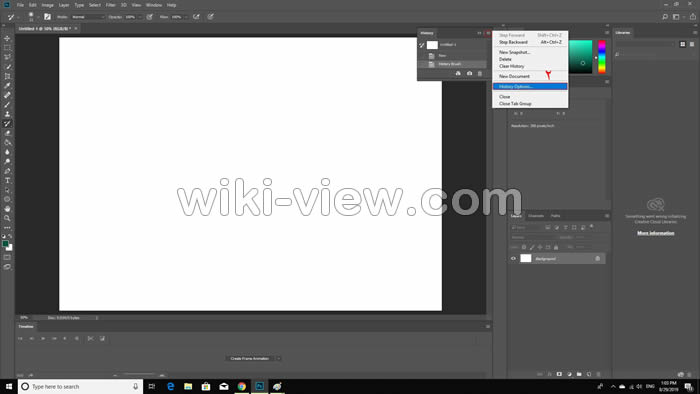Screen dimensions: 700x394
Task: Toggle pressure for size icon
Action: (x=211, y=17)
